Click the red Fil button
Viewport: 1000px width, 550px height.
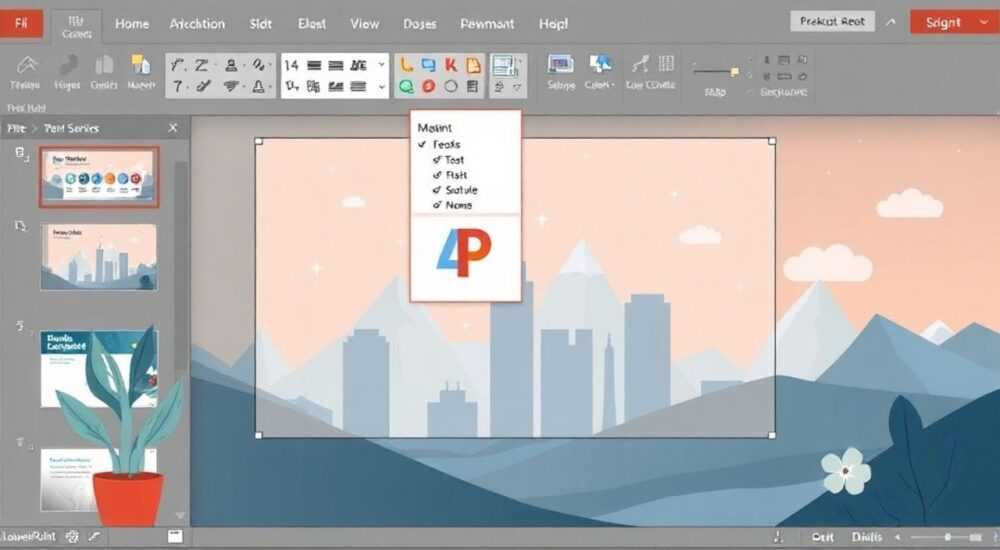click(21, 24)
